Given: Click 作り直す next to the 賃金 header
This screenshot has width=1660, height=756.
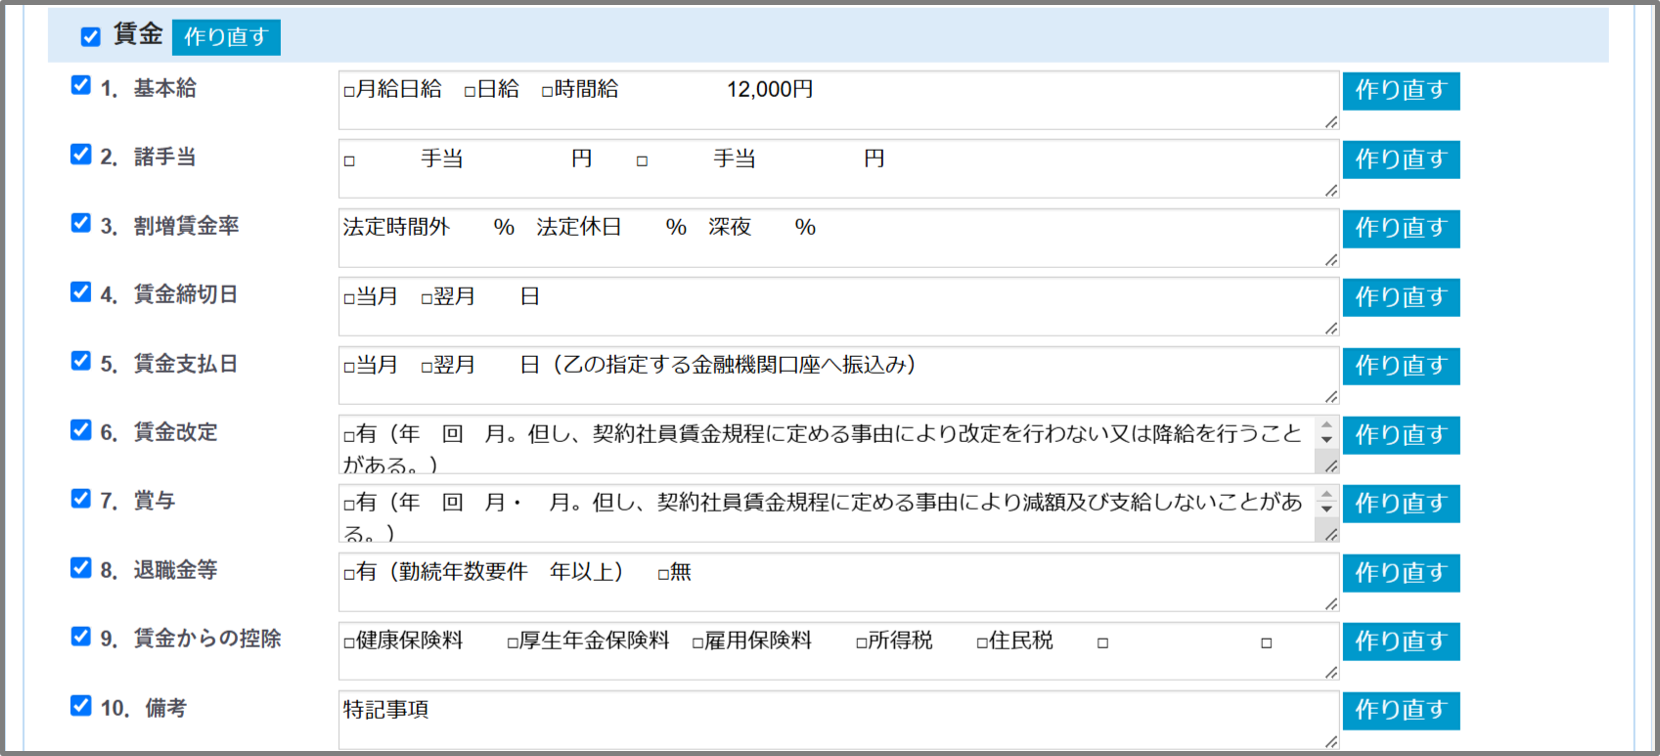Looking at the screenshot, I should click(x=226, y=37).
